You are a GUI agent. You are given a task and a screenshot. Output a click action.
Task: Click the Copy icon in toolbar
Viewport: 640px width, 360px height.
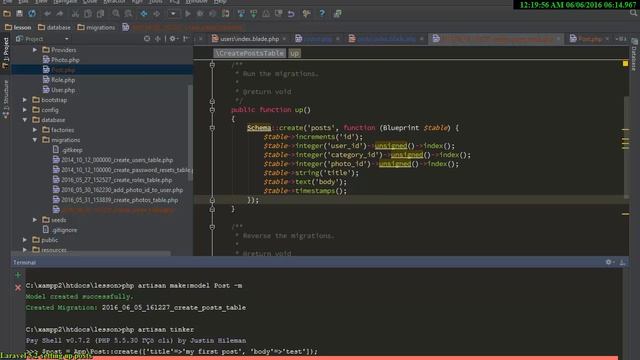(x=87, y=14)
